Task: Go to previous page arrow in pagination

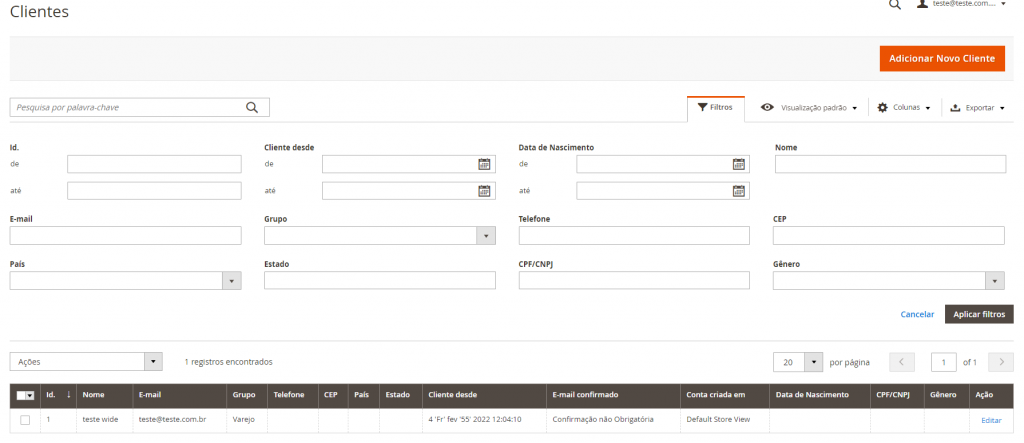Action: point(902,362)
